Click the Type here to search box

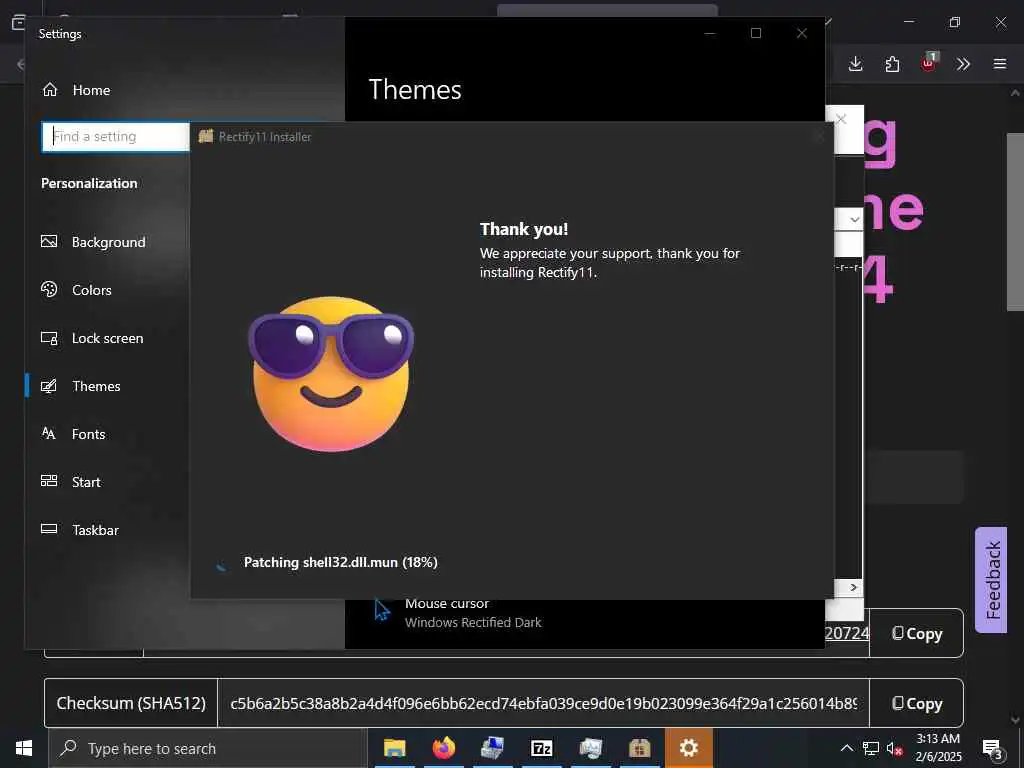tap(208, 748)
